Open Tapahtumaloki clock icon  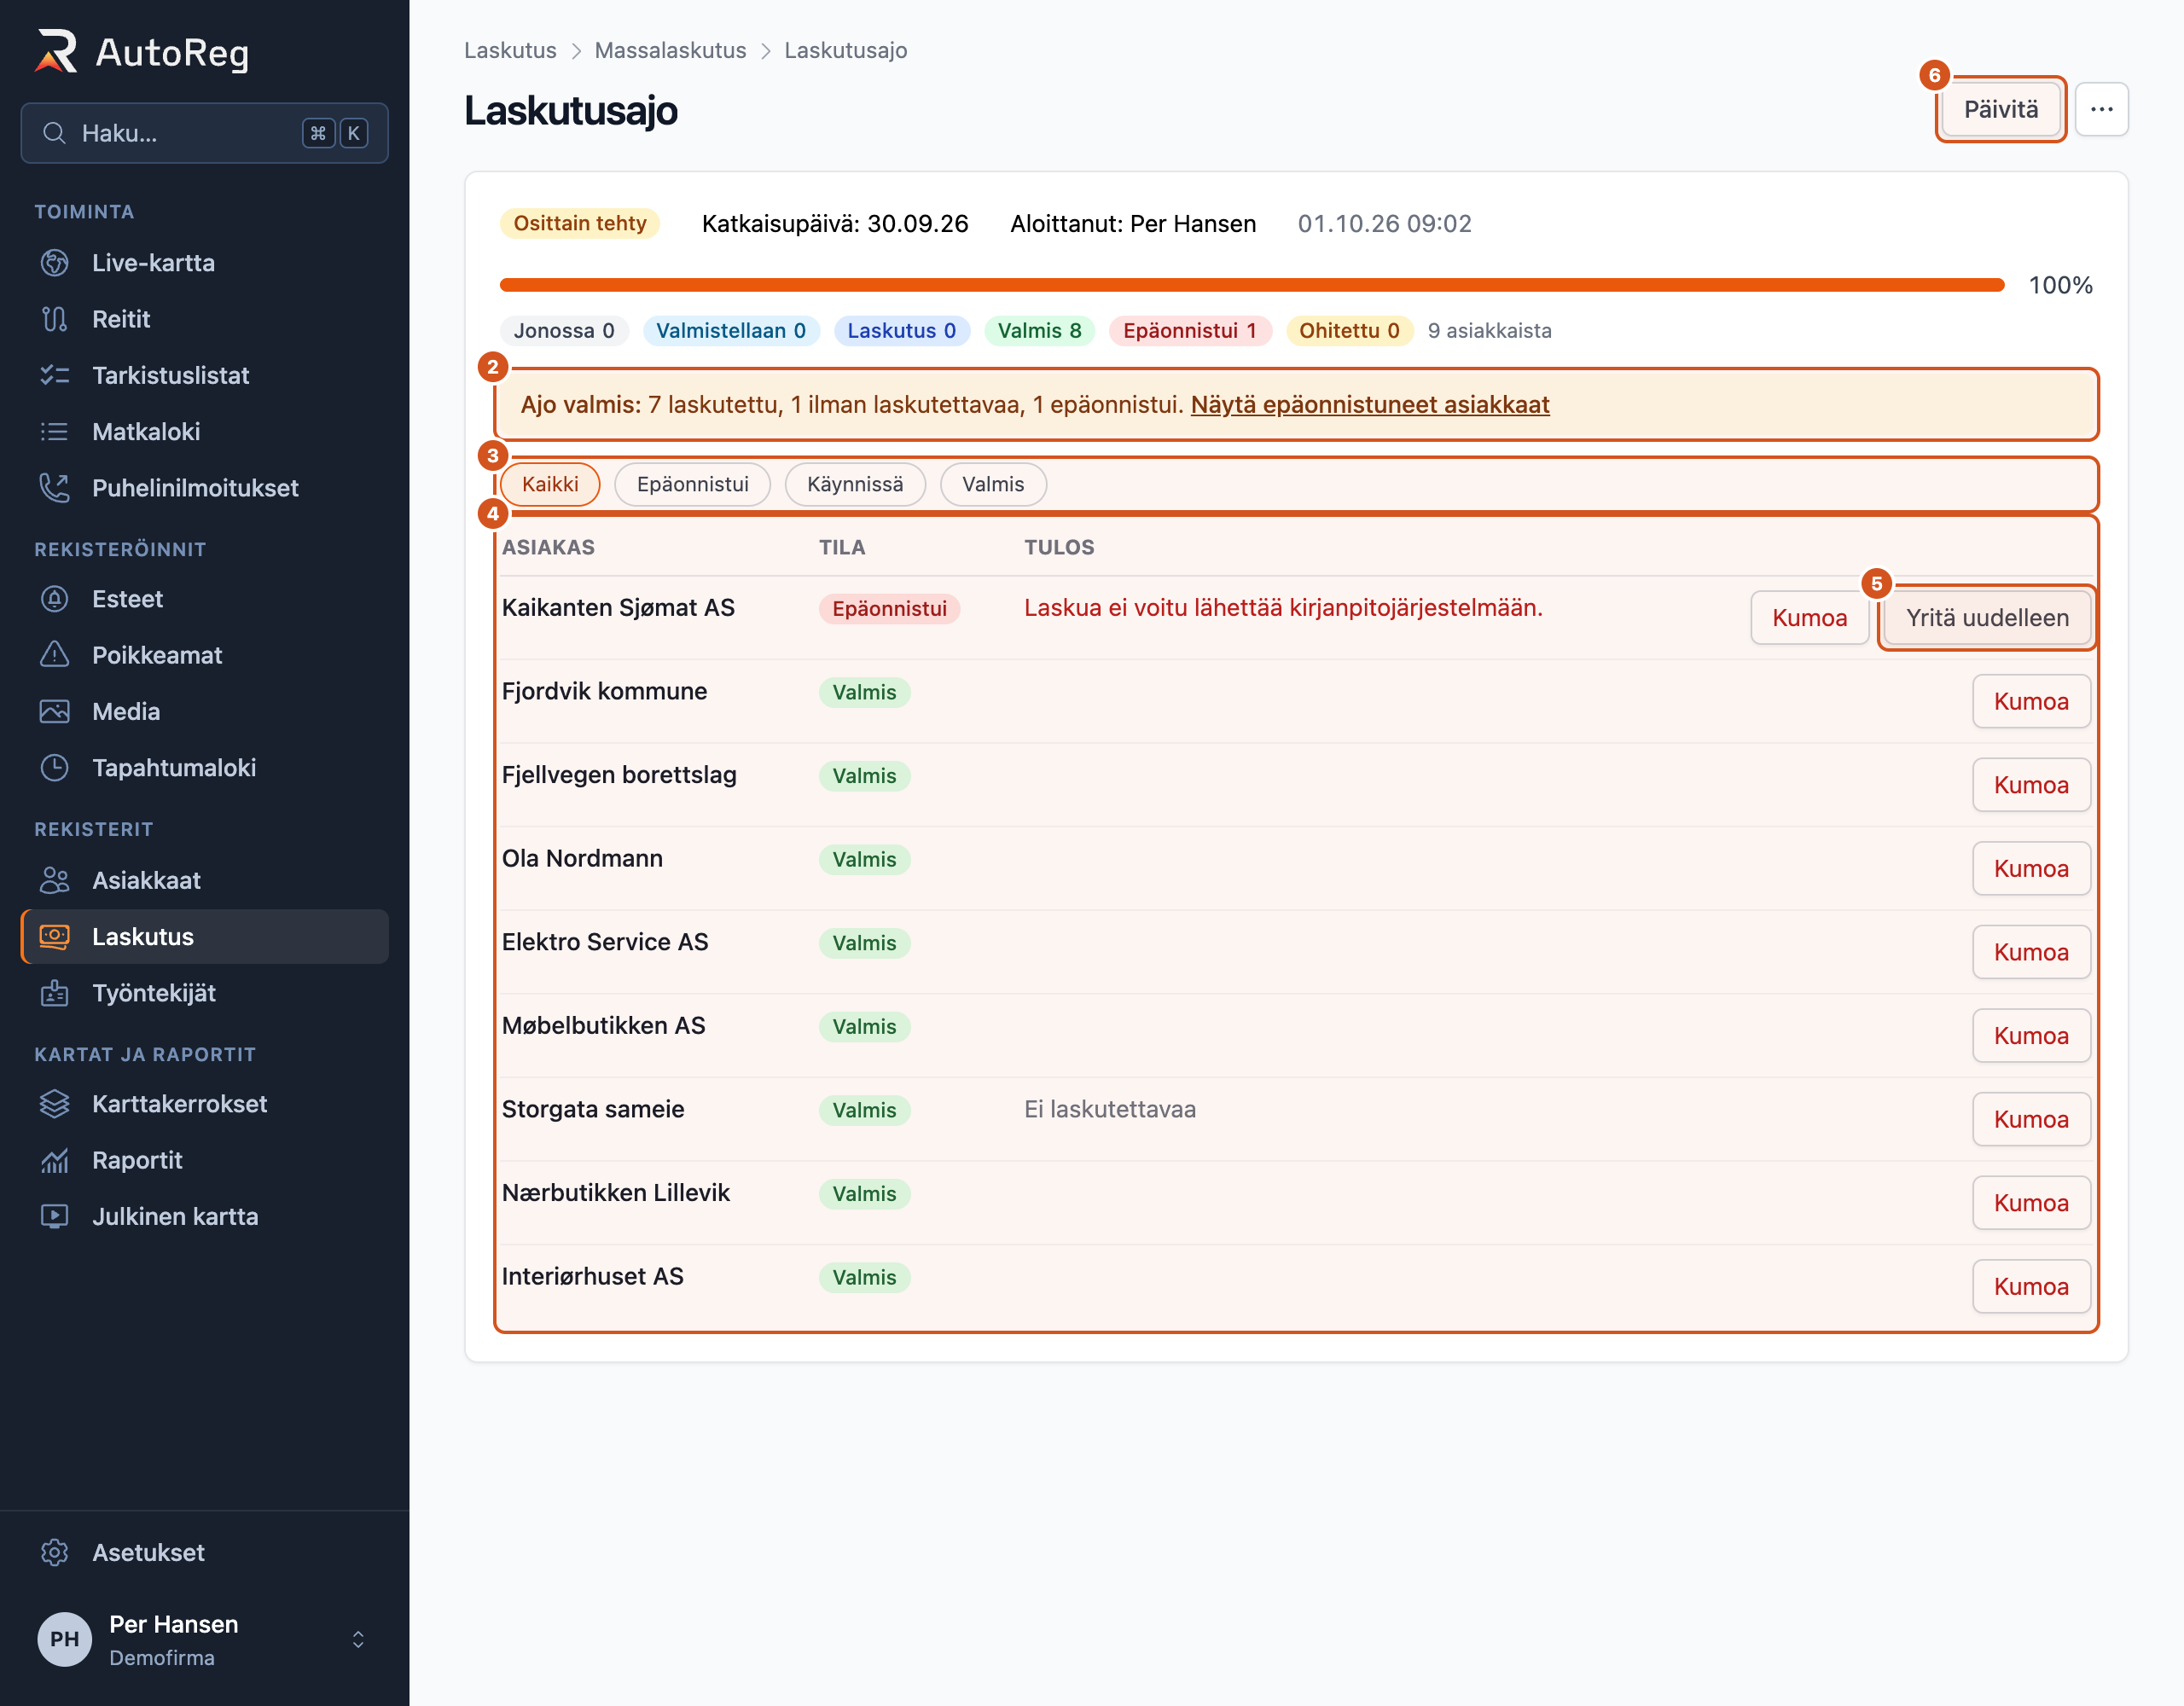pyautogui.click(x=54, y=767)
